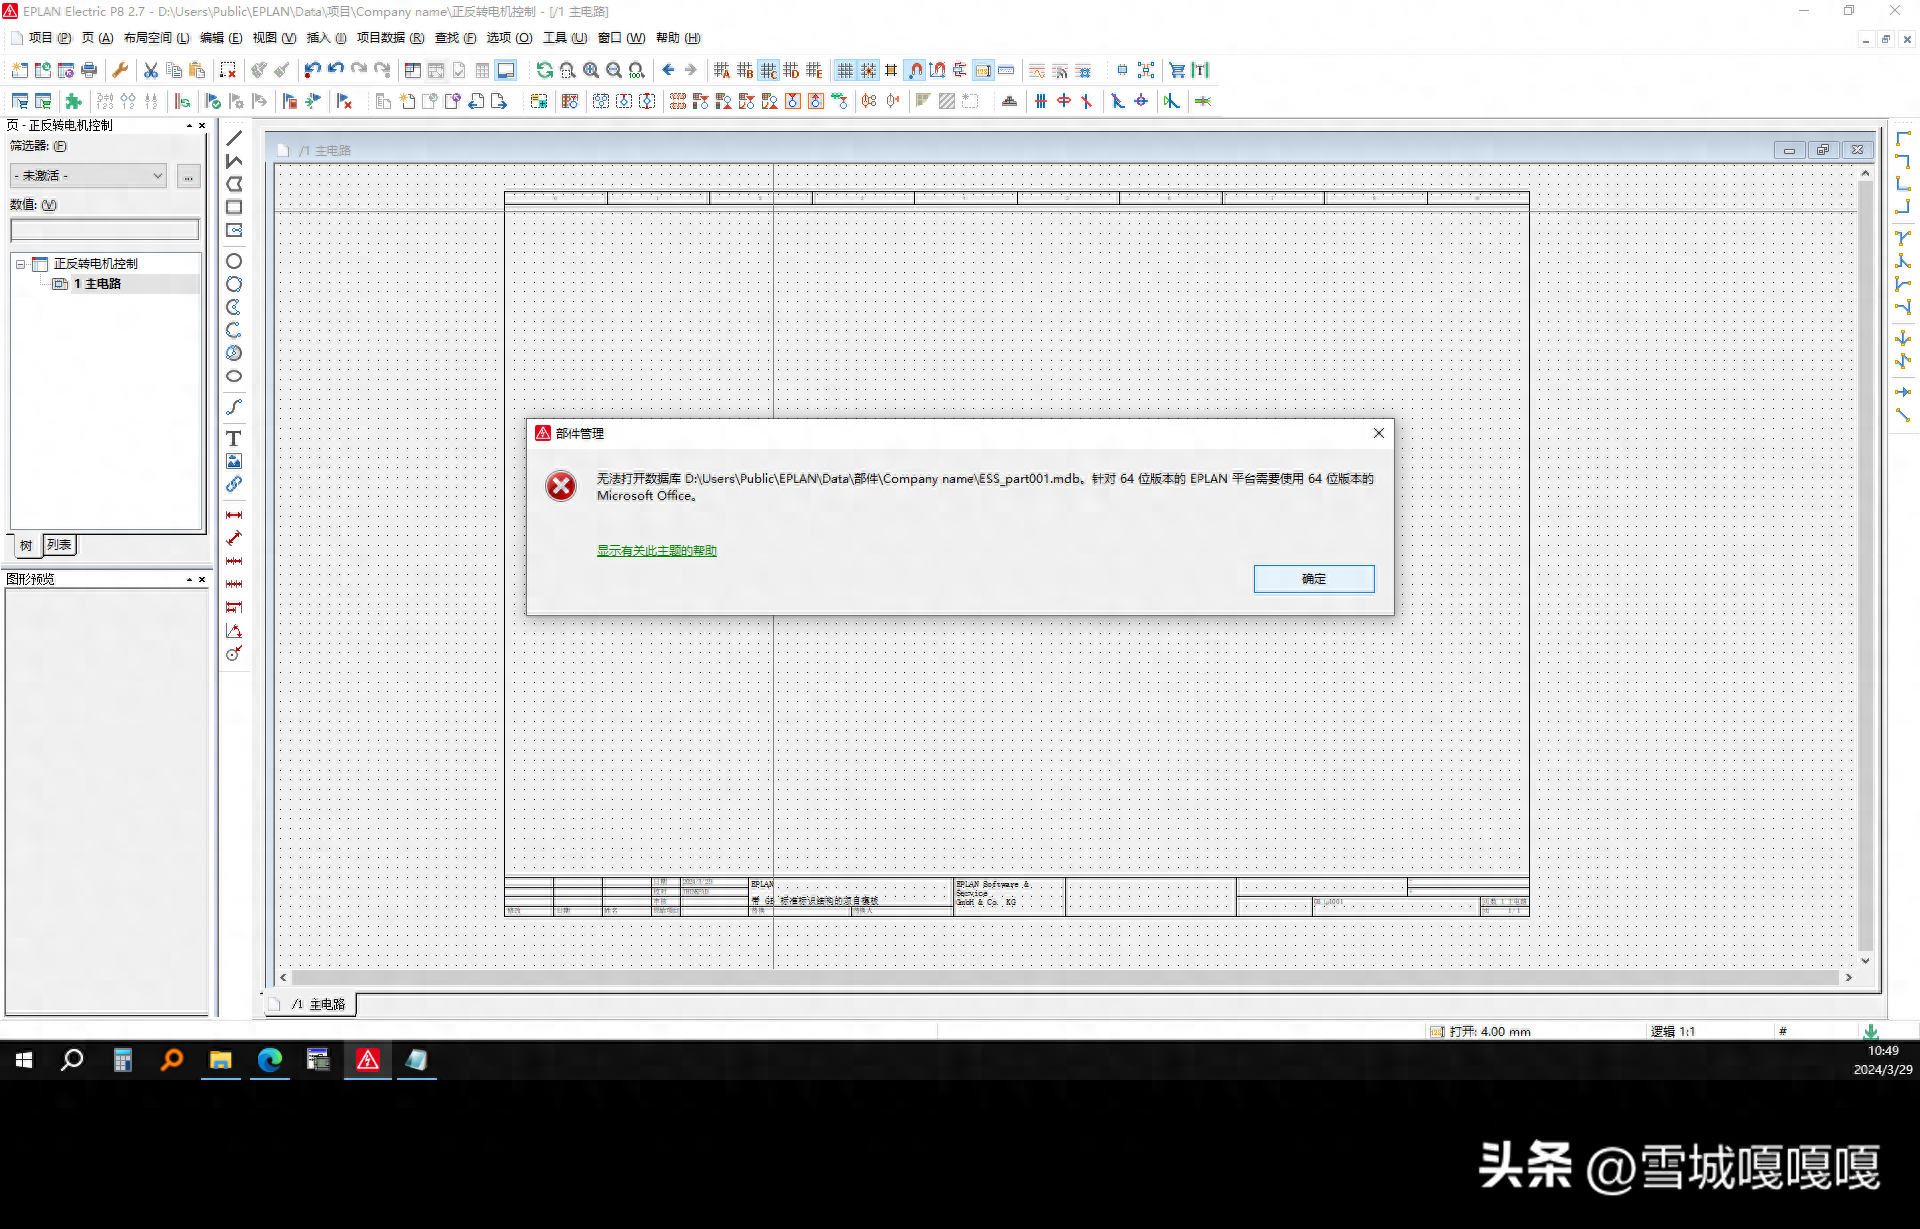The width and height of the screenshot is (1920, 1229).
Task: Open the 未激活 filter dropdown
Action: click(89, 176)
